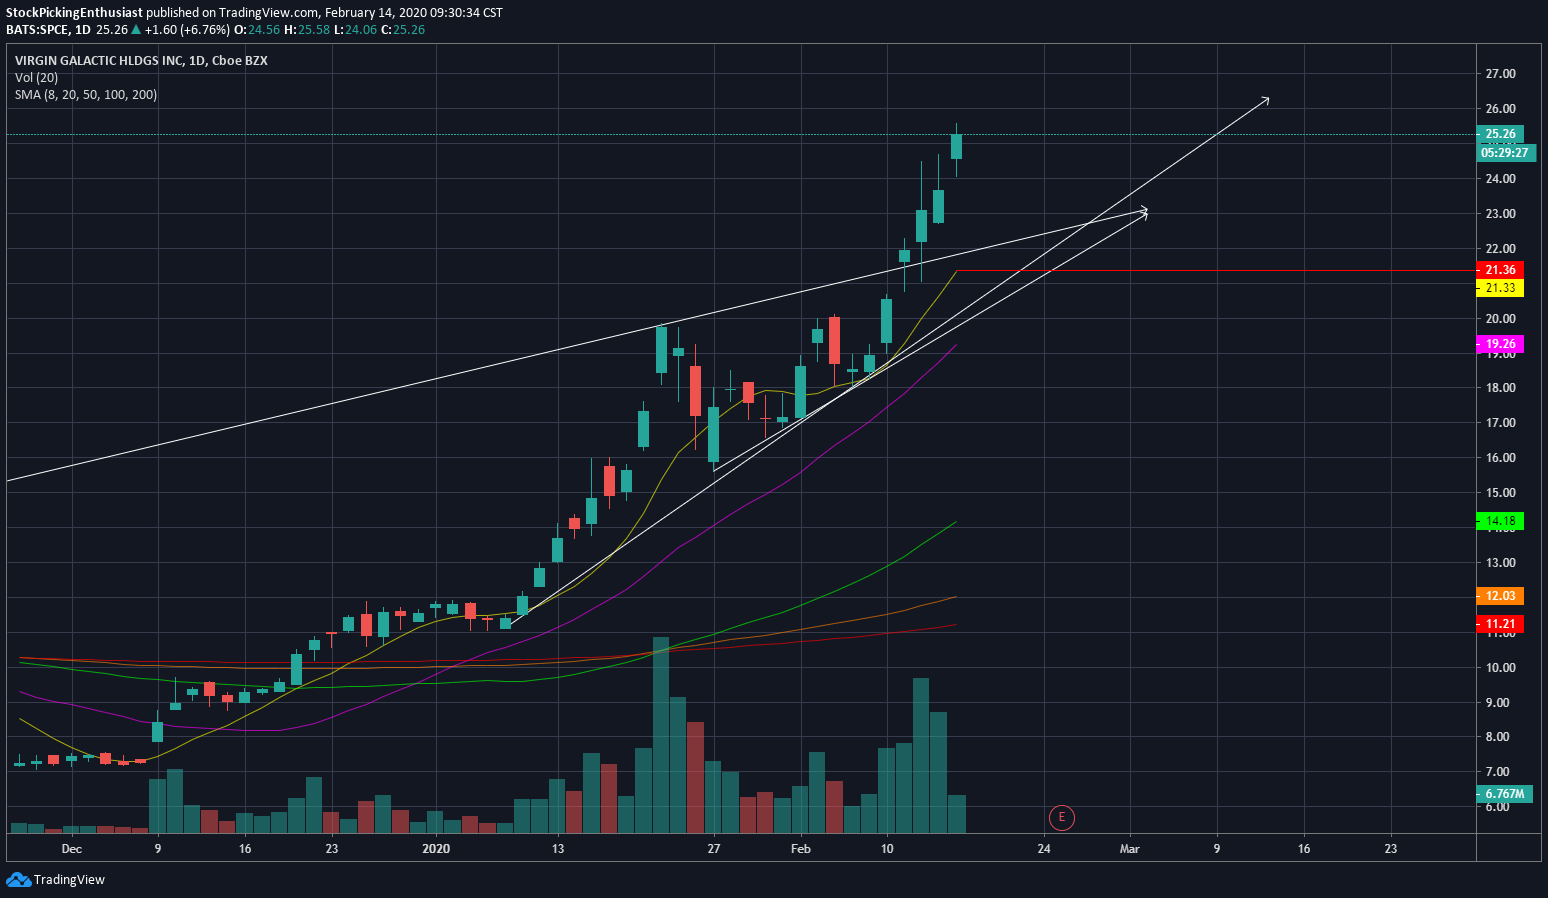Select the Vol (20) indicator legend
Image resolution: width=1548 pixels, height=898 pixels.
click(36, 78)
